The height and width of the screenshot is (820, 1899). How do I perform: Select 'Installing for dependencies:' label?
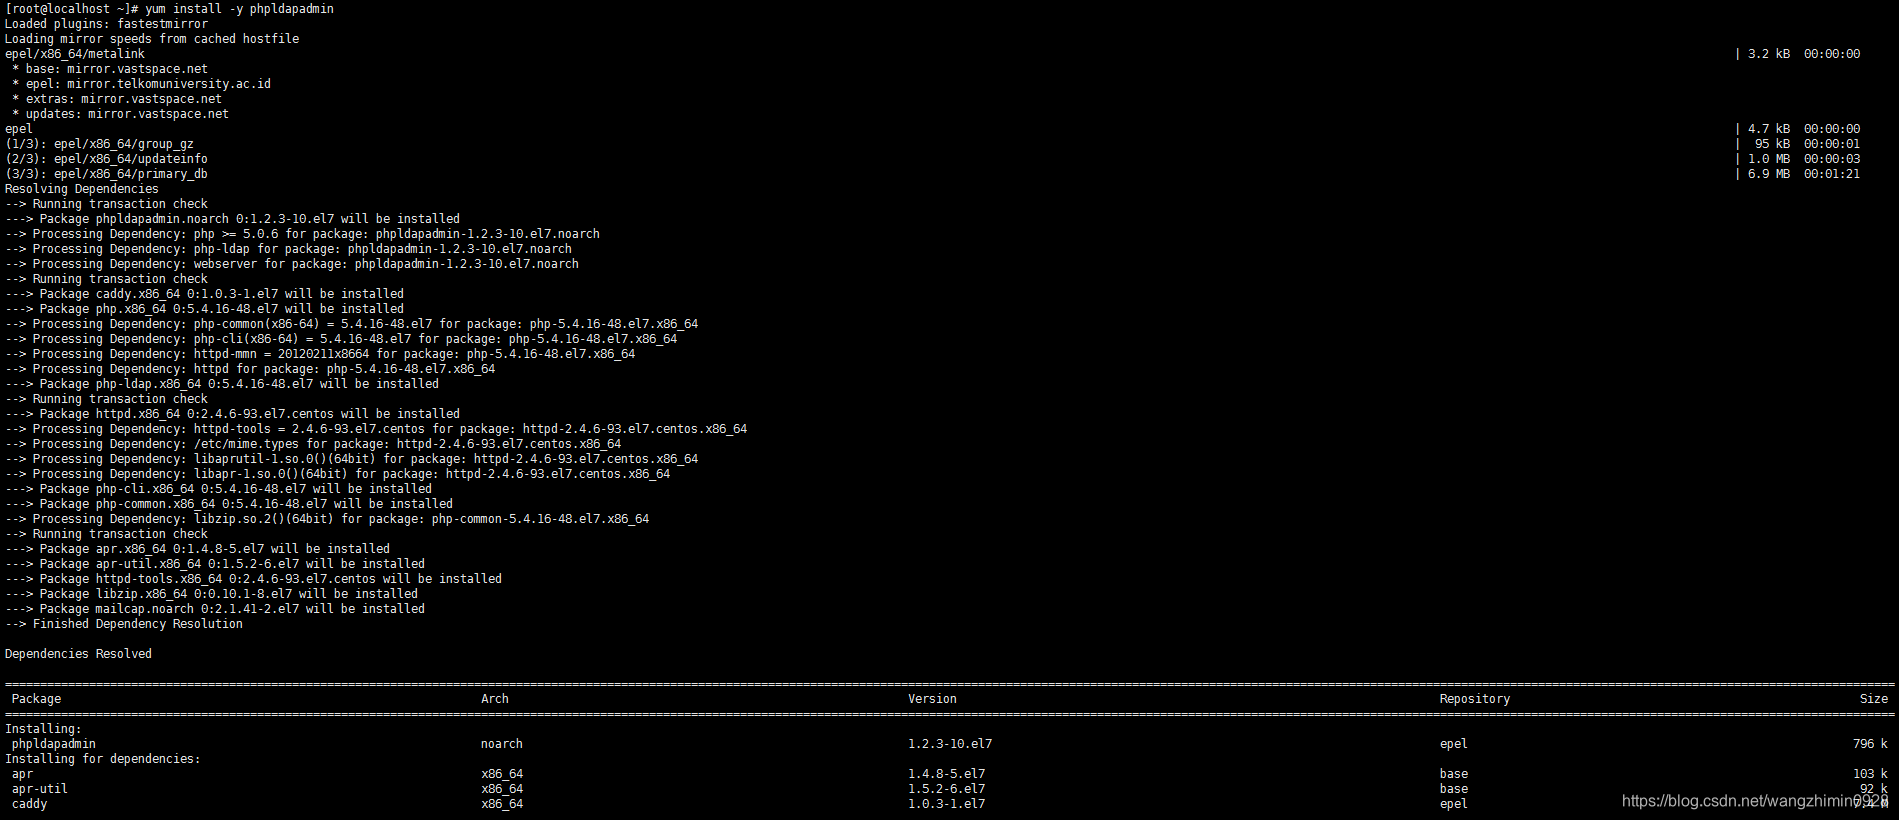coord(103,759)
